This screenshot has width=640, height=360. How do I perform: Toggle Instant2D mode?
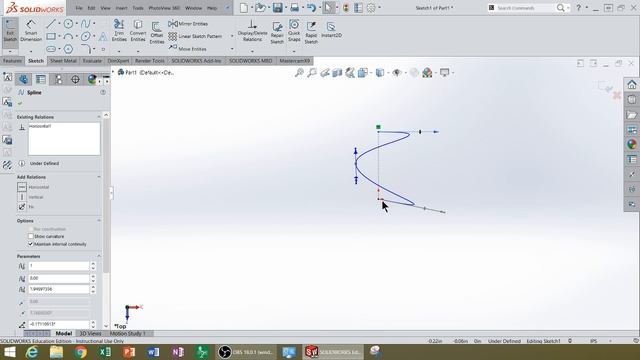tap(331, 30)
